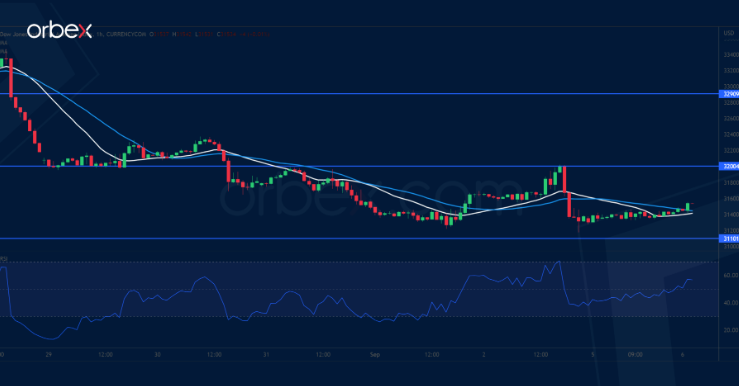Click the RSI line peak near 70 level

tap(558, 263)
